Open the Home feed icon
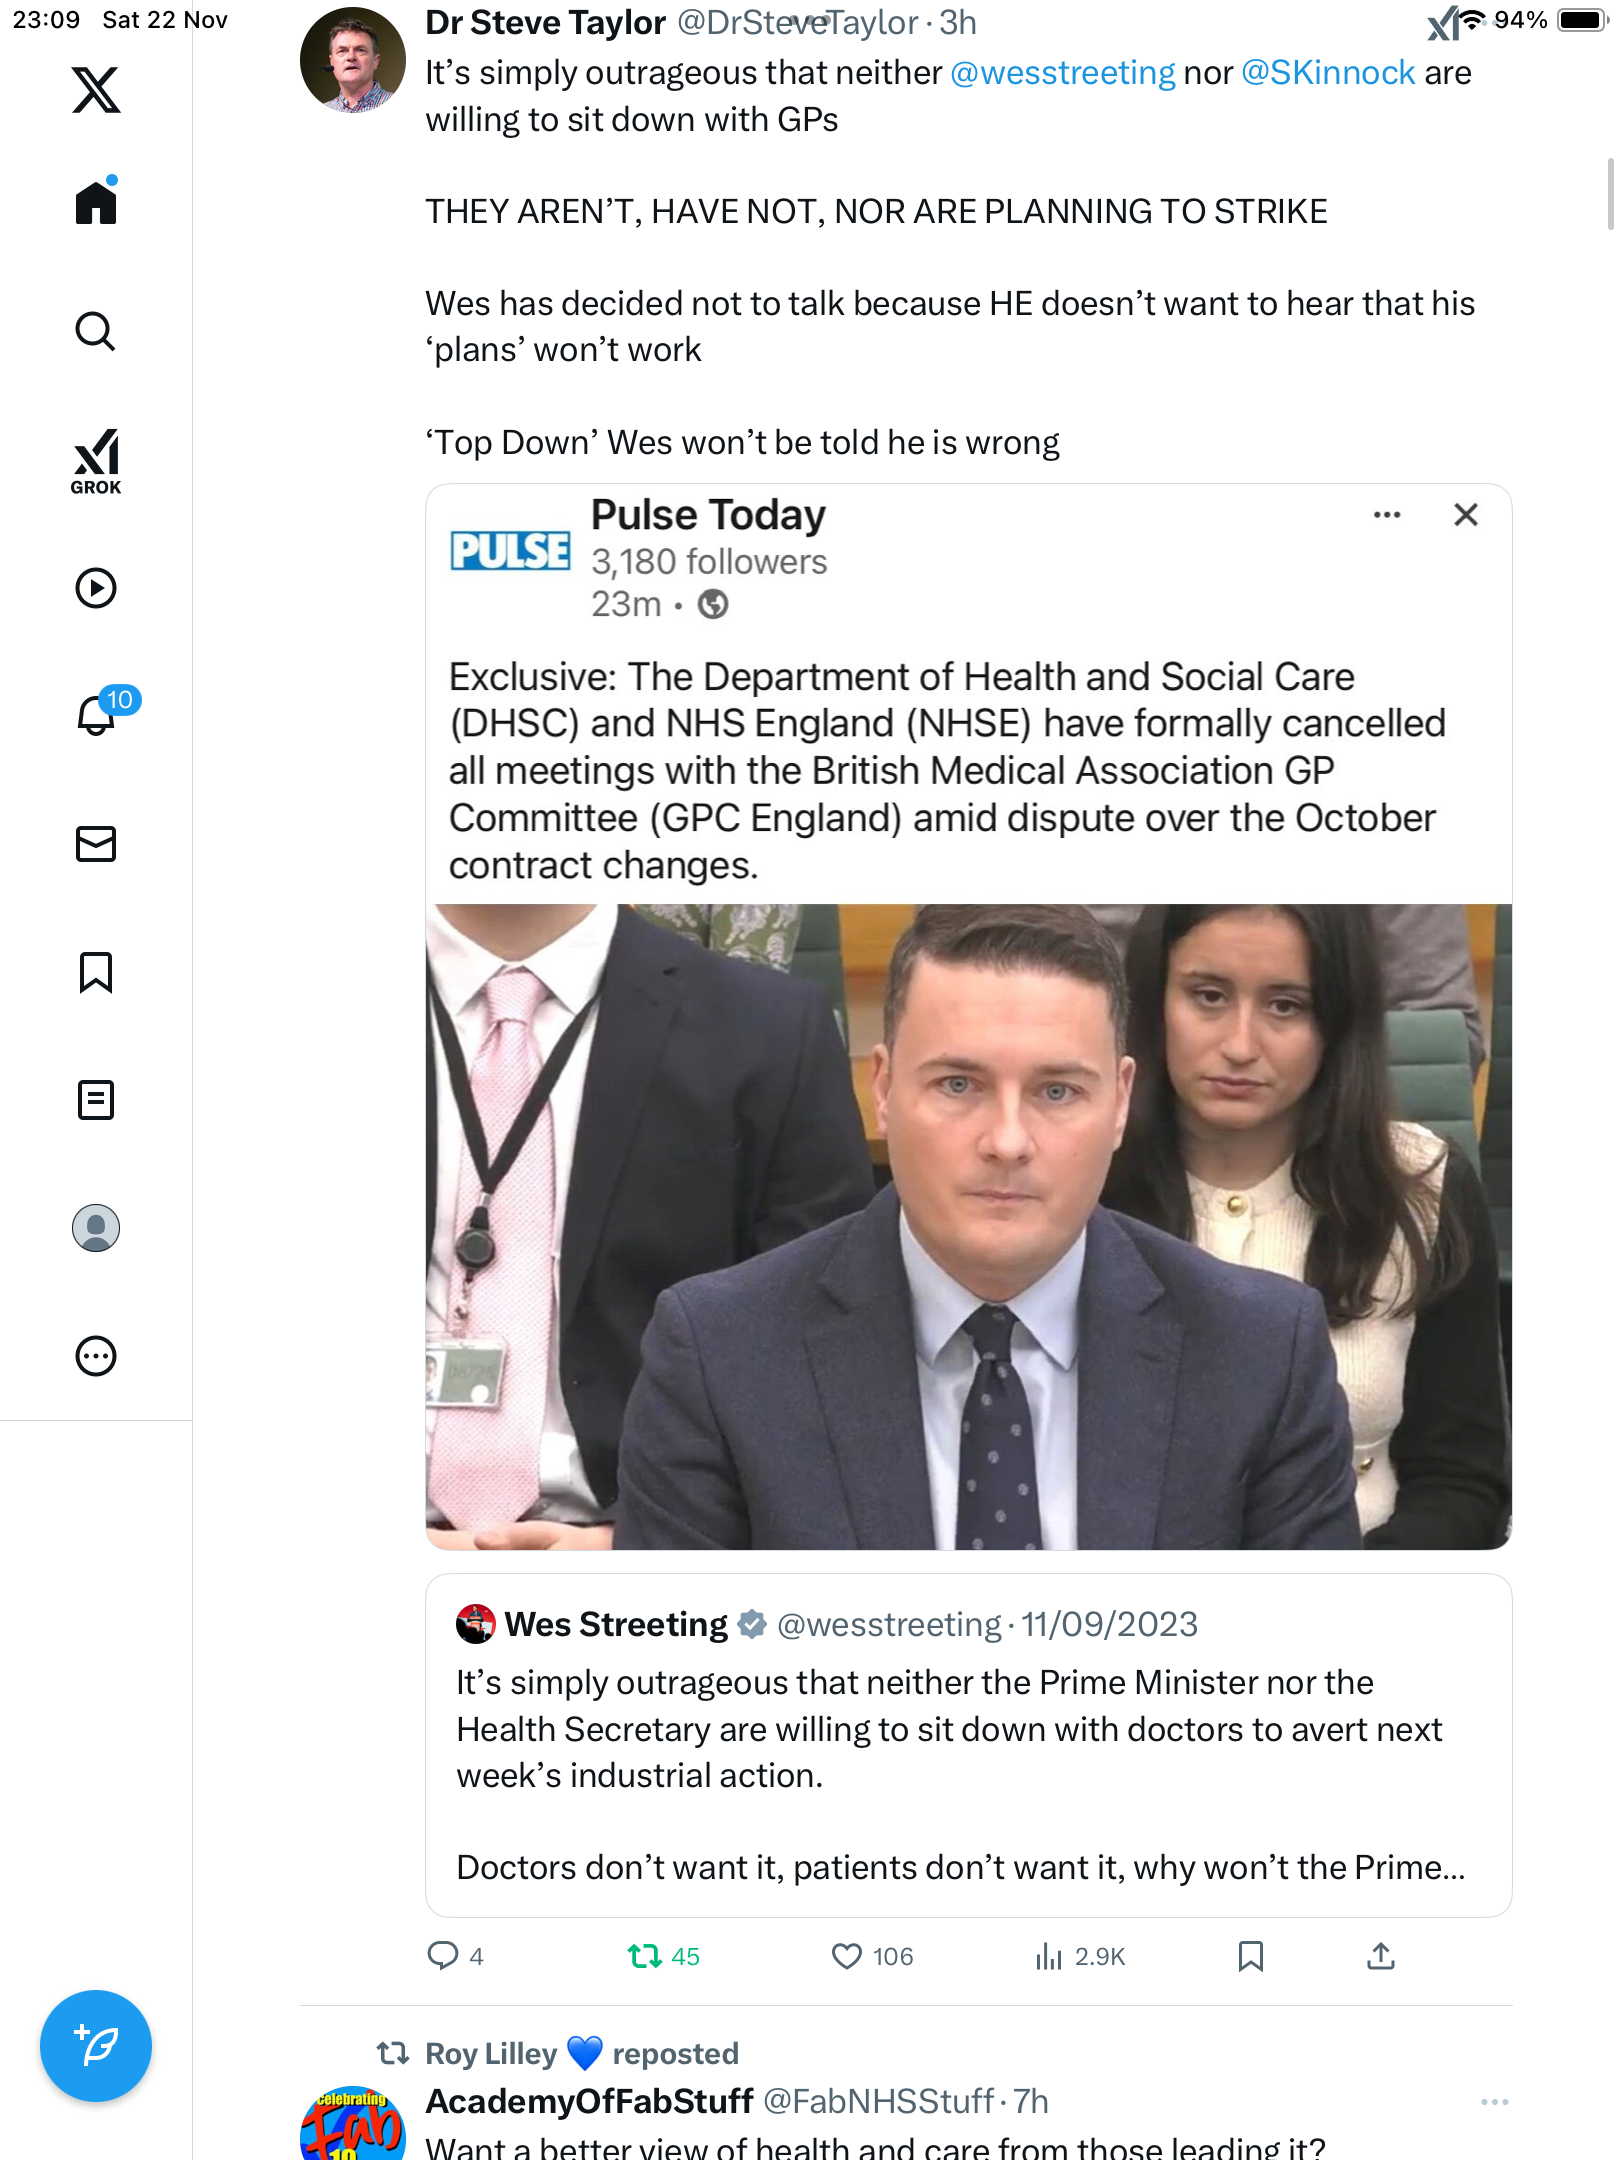The image size is (1620, 2160). point(96,202)
